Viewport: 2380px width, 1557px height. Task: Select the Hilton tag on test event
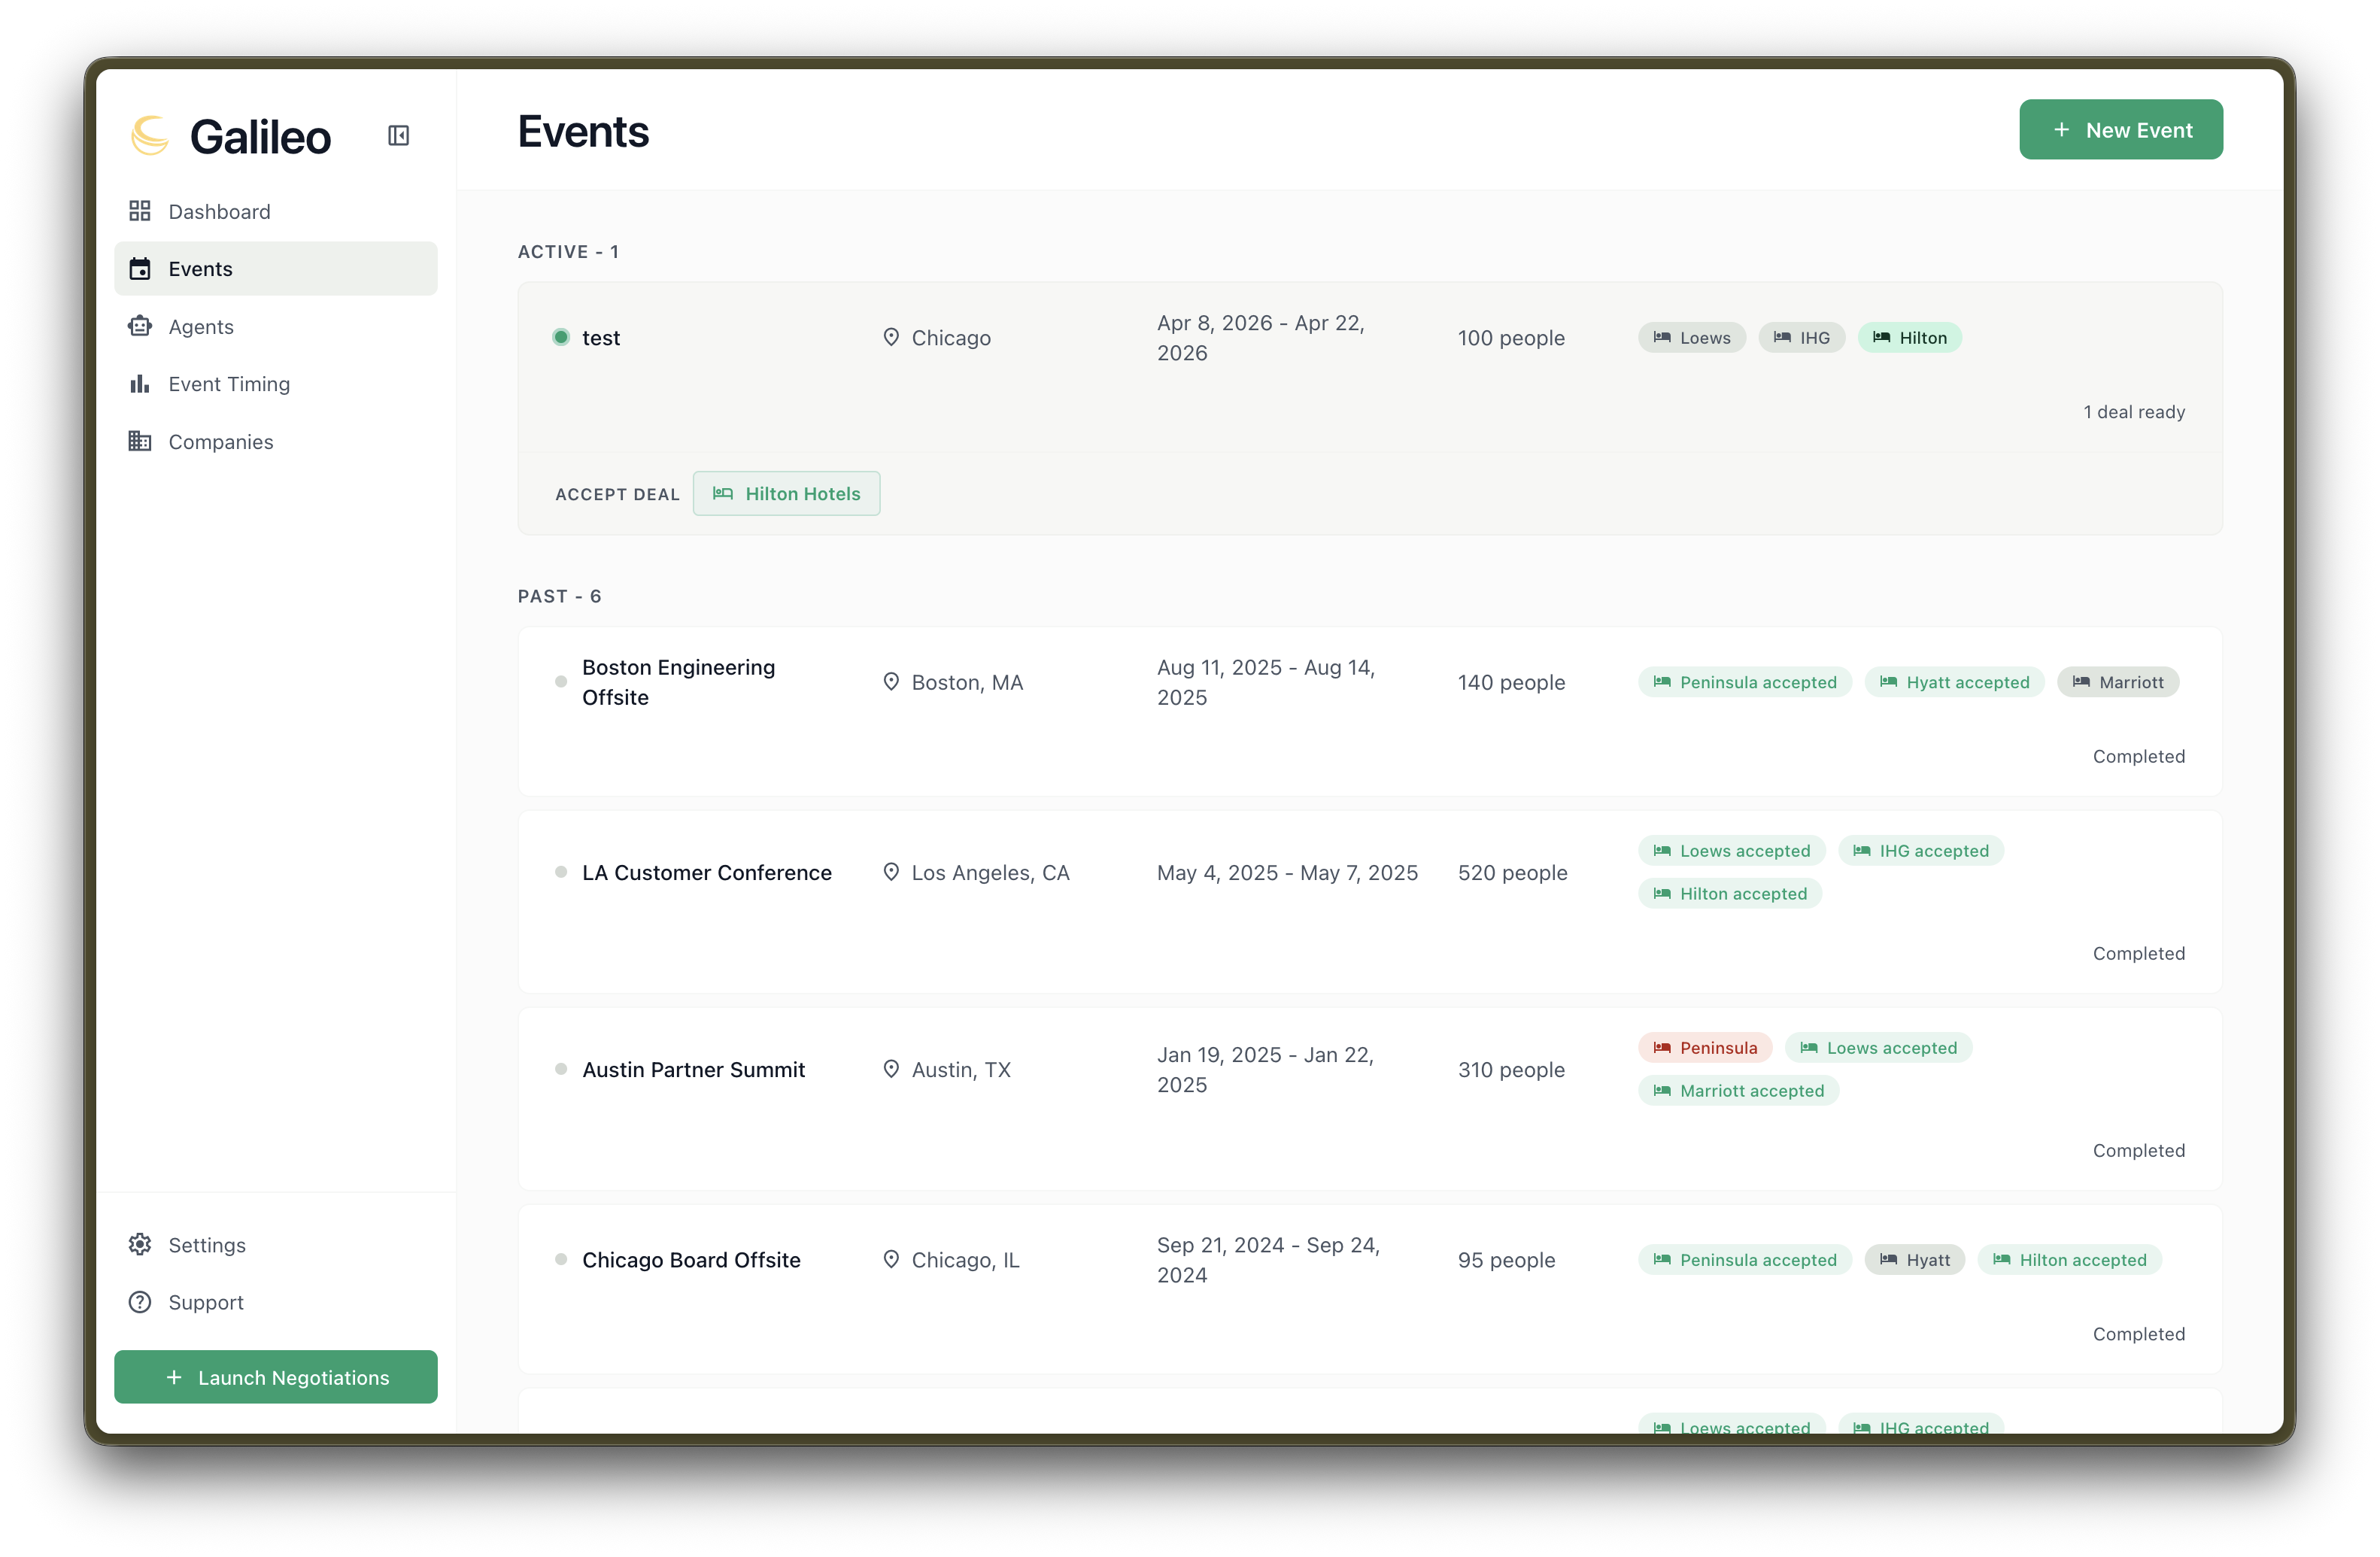tap(1909, 337)
